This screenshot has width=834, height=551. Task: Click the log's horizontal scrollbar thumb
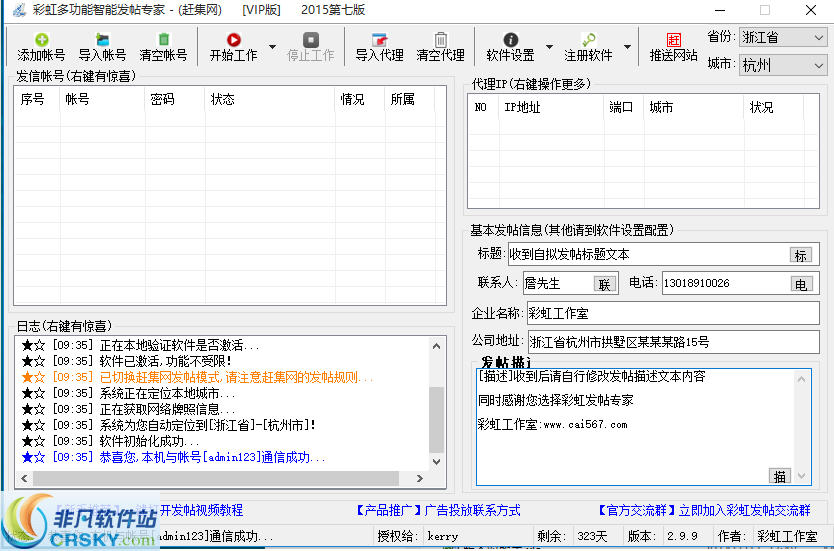[216, 478]
